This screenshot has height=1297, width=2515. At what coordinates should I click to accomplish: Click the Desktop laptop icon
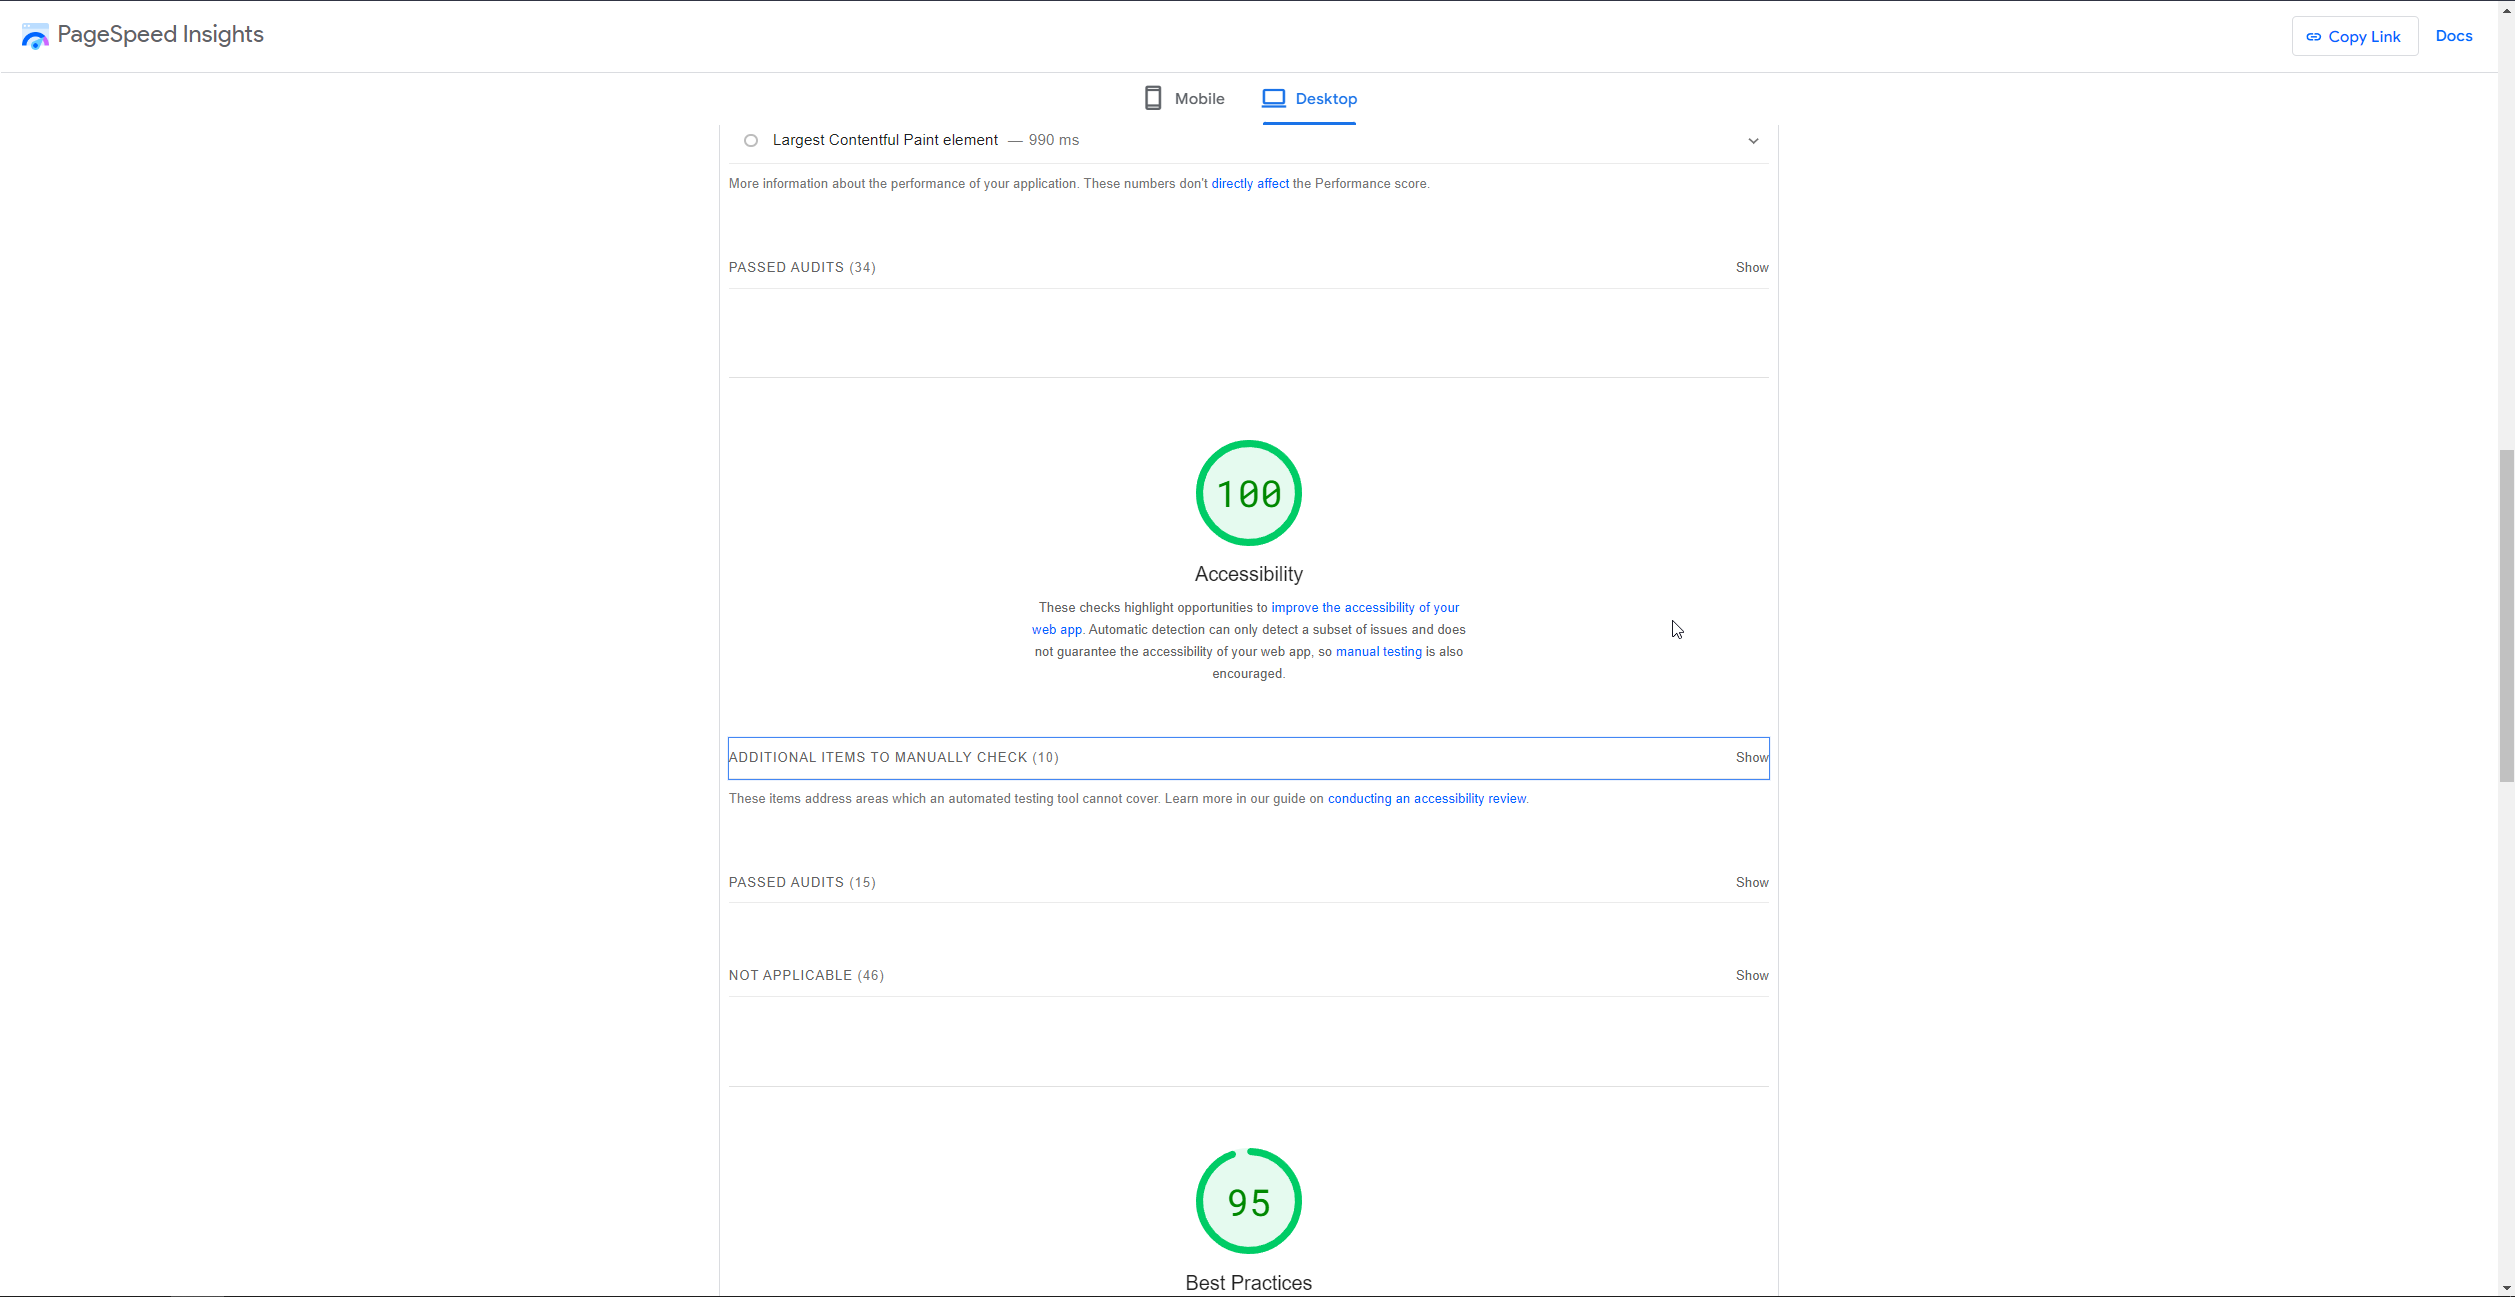click(1273, 98)
